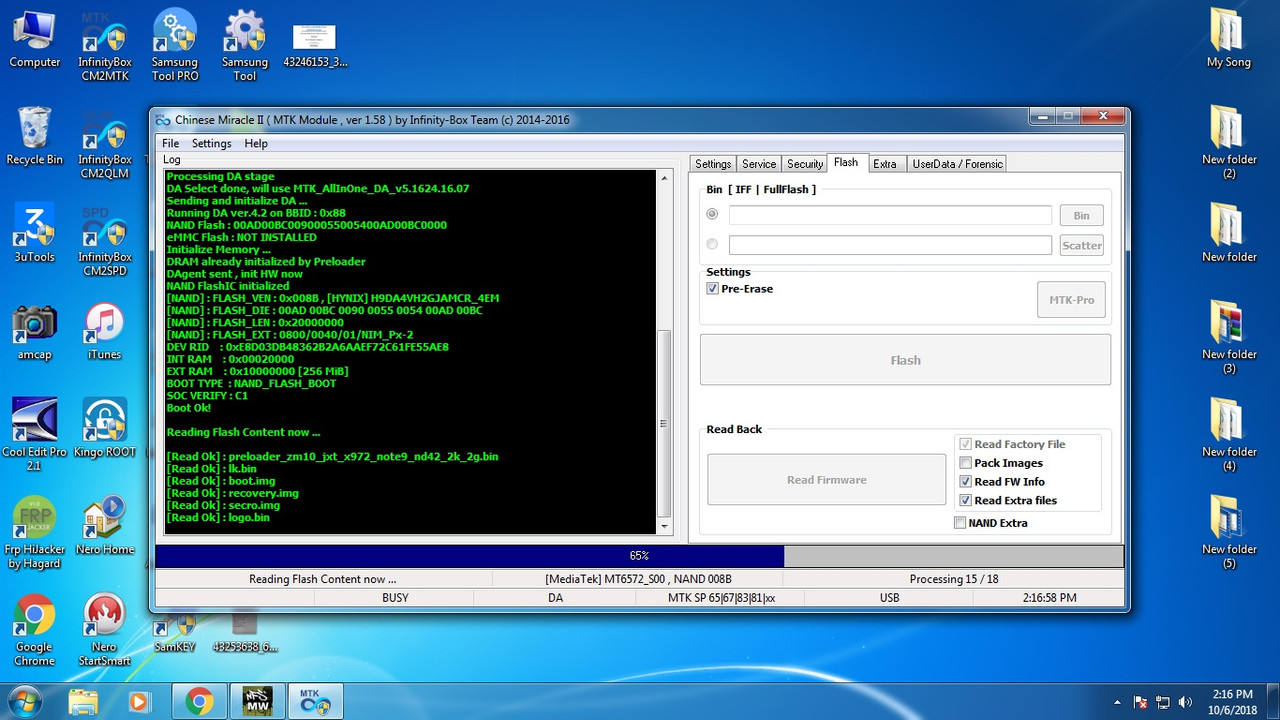The height and width of the screenshot is (720, 1280).
Task: Switch to MTK tool in the taskbar
Action: point(316,702)
